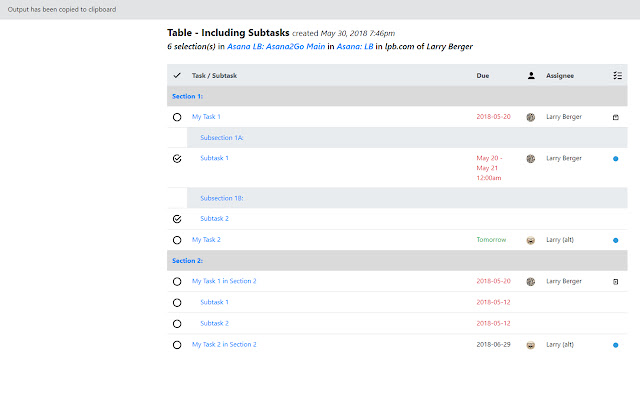Uncheck the completed circle beside Subsection 1A's Subtask 1
Viewport: 640px width, 400px height.
(x=177, y=158)
